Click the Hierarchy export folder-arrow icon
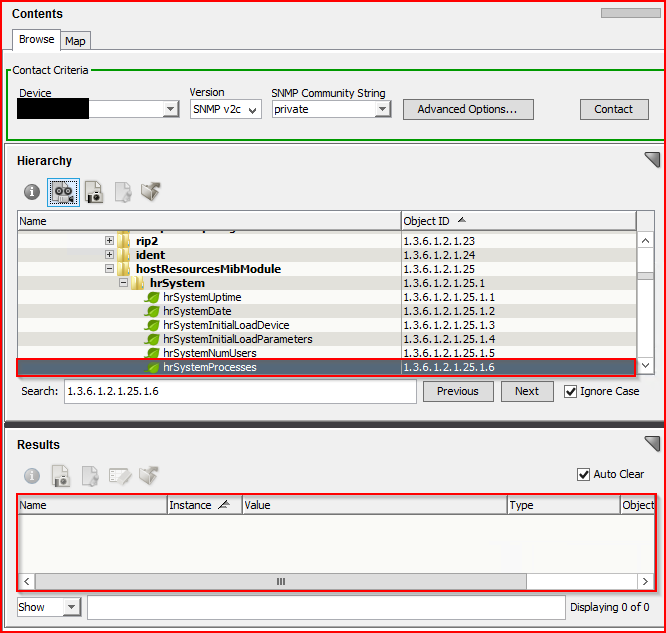Screen dimensions: 666x633 click(151, 191)
